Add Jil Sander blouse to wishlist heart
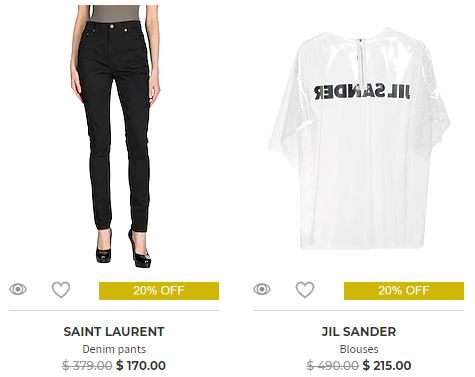Screen dimensions: 475x377 pyautogui.click(x=305, y=290)
